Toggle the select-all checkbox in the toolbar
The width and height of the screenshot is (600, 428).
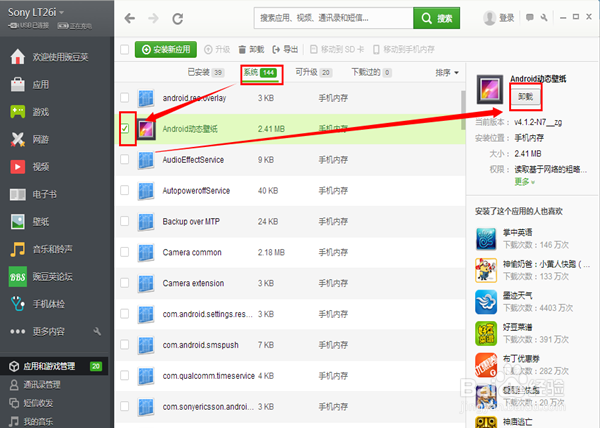(124, 49)
